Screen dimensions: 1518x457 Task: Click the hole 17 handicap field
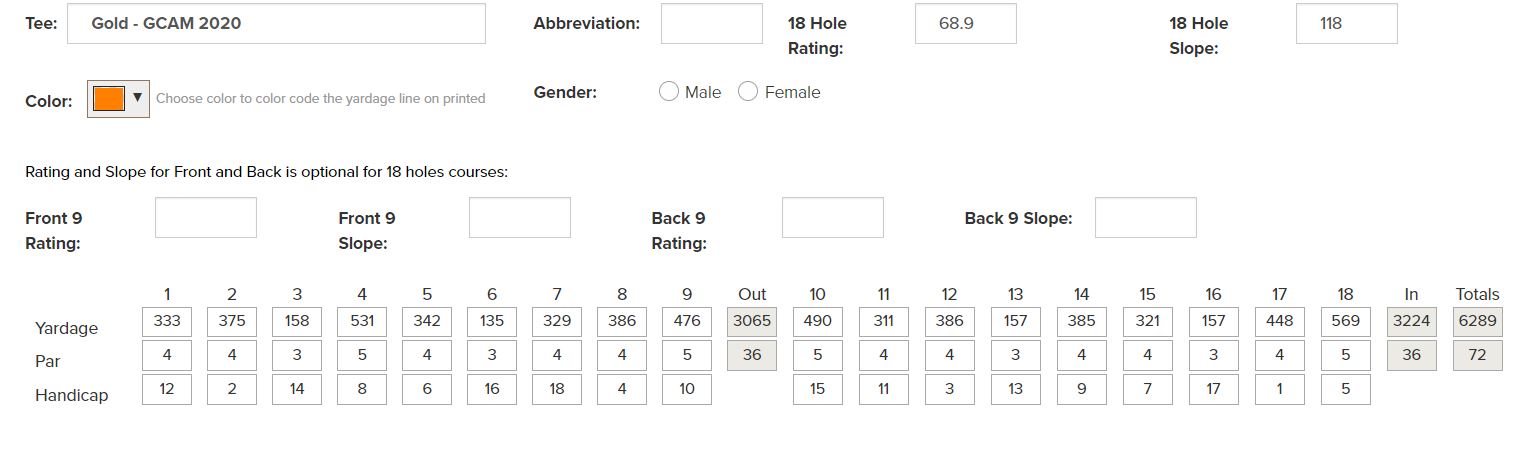click(1279, 390)
